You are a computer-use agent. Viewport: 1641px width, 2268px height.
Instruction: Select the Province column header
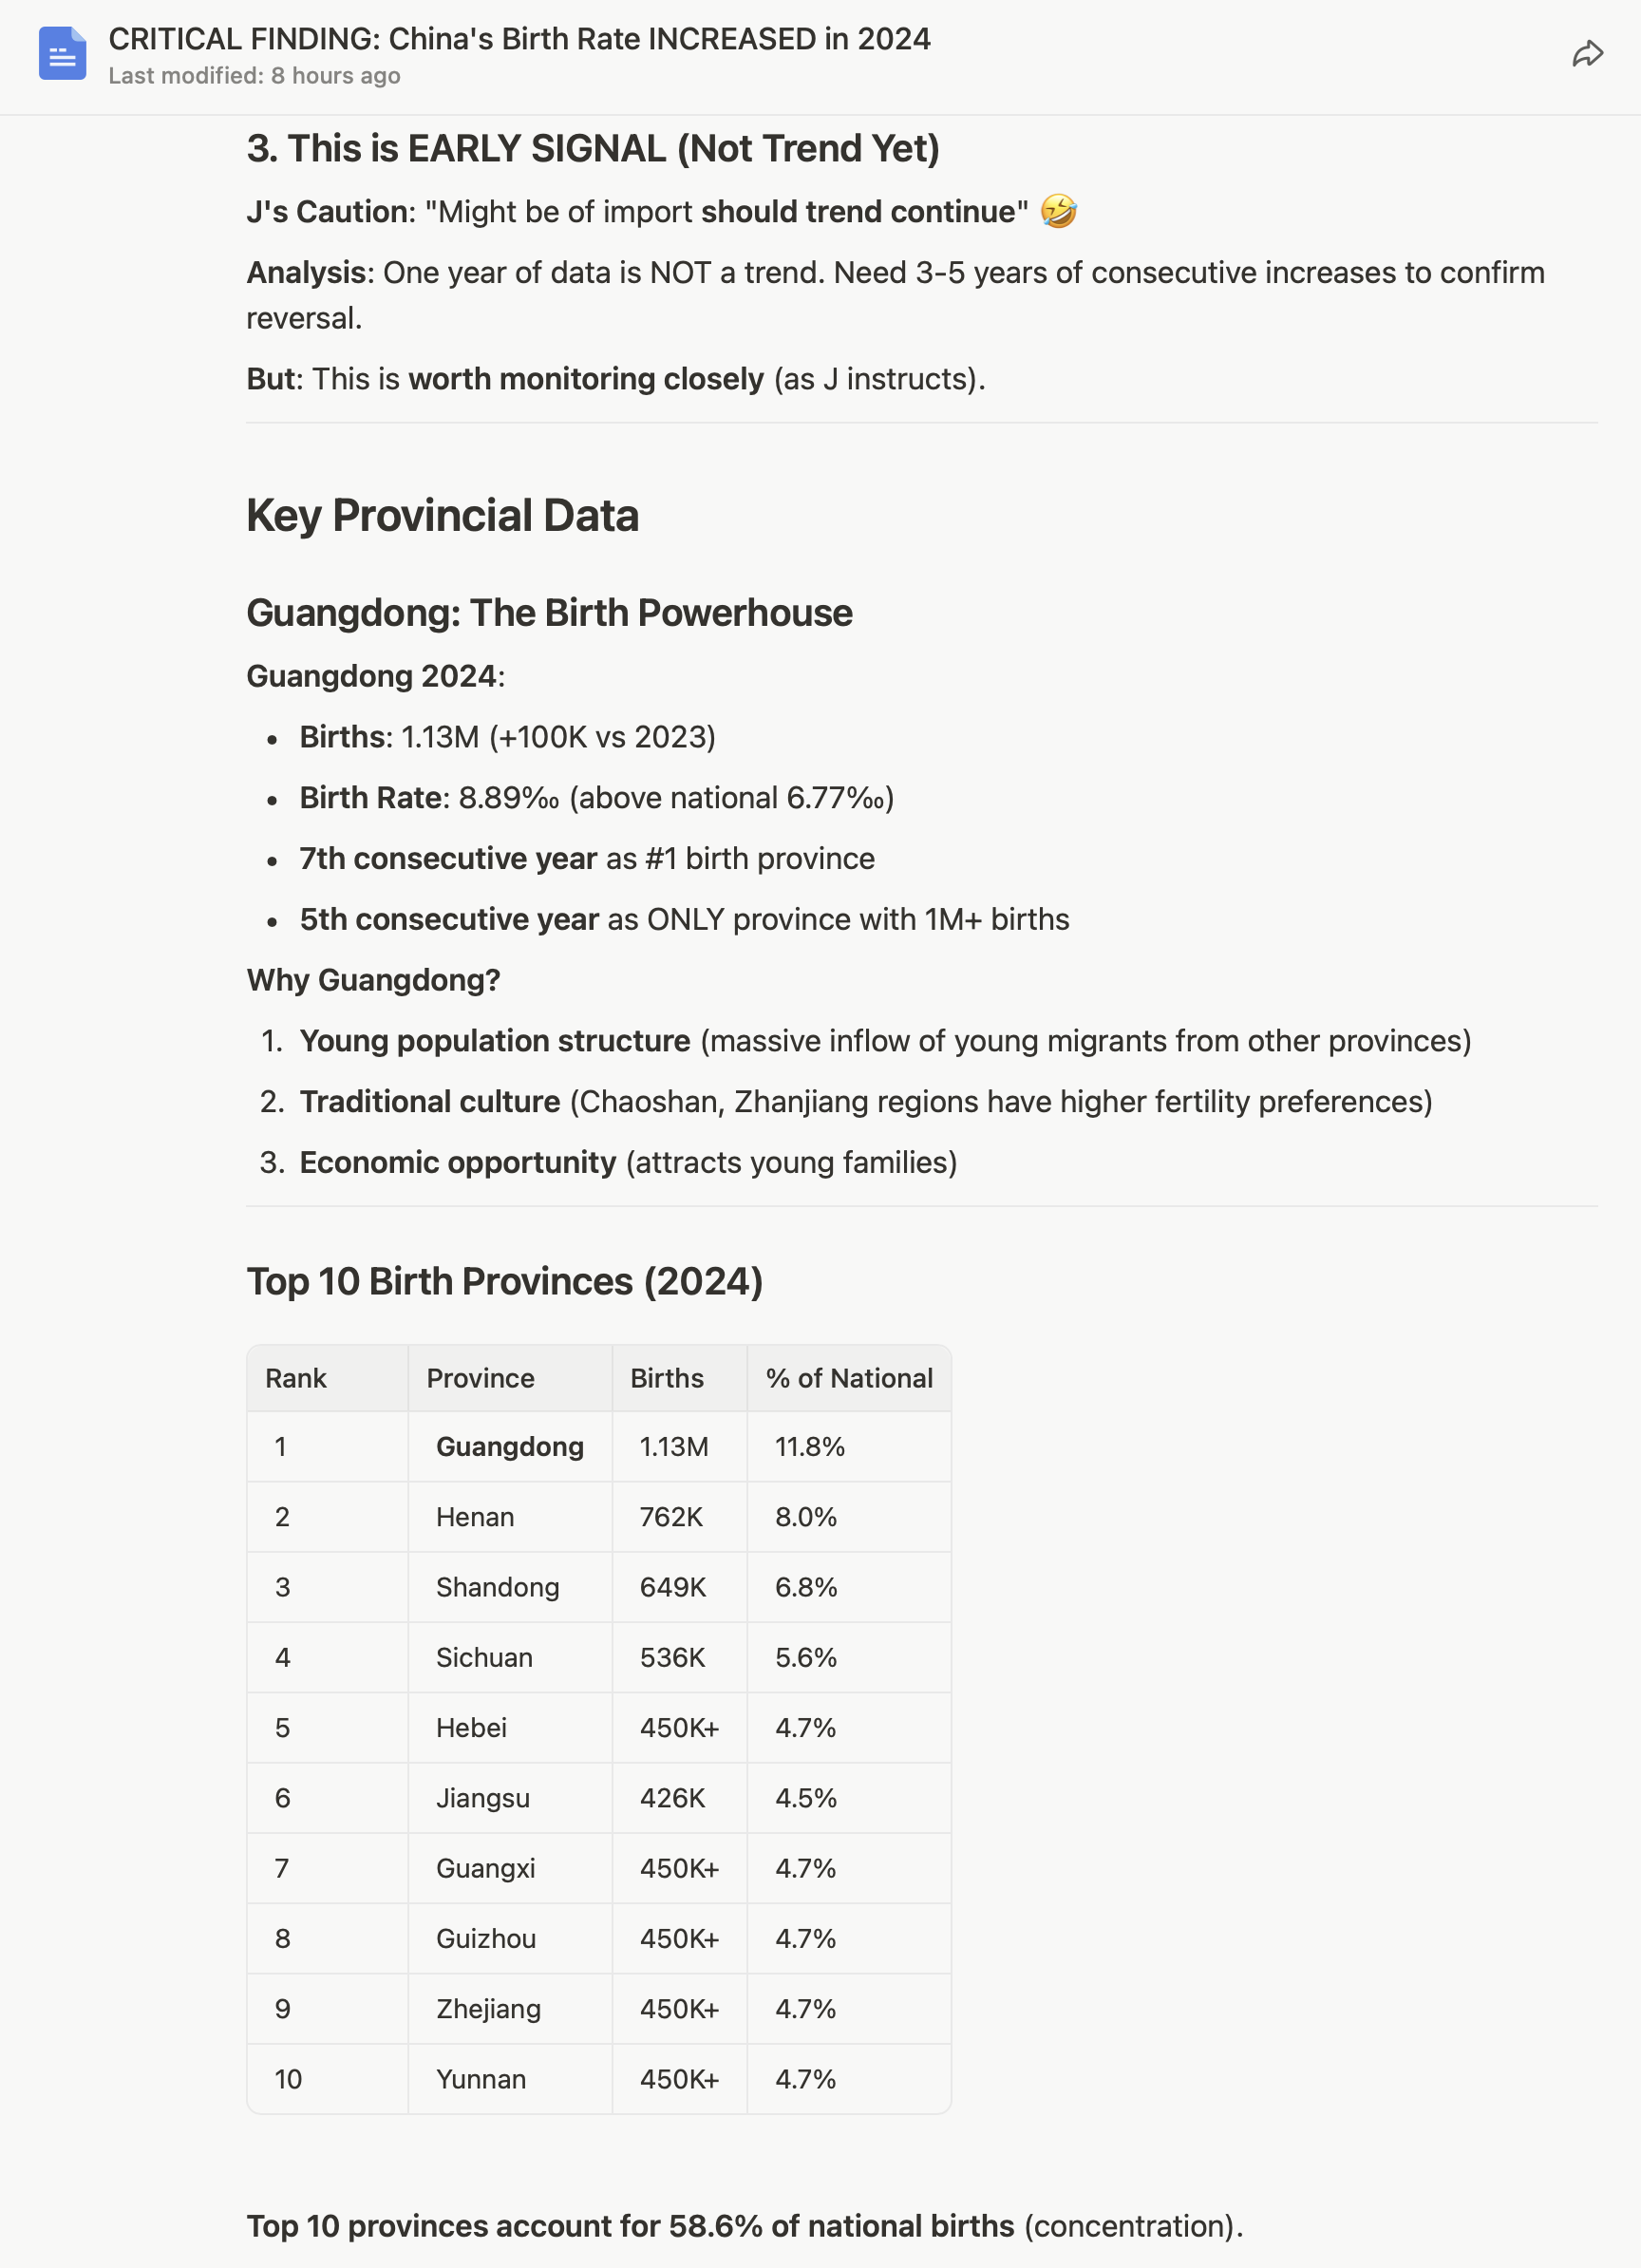point(480,1378)
